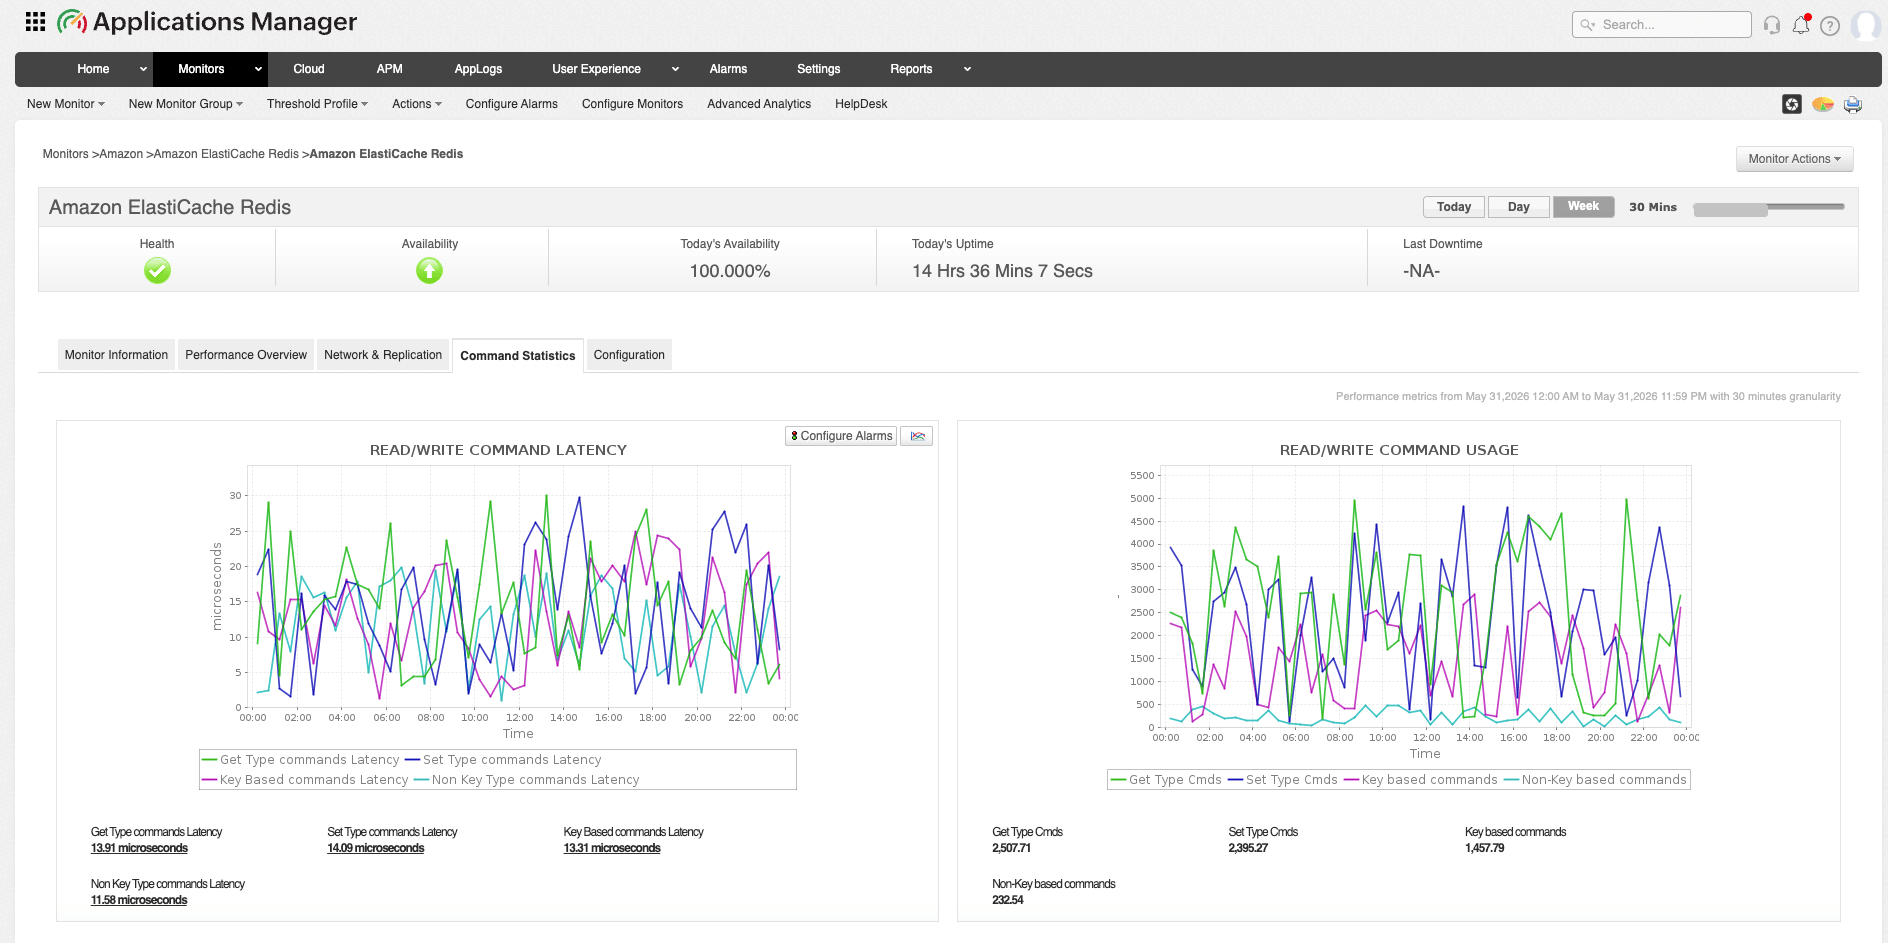Open the Cloud menu

point(309,69)
